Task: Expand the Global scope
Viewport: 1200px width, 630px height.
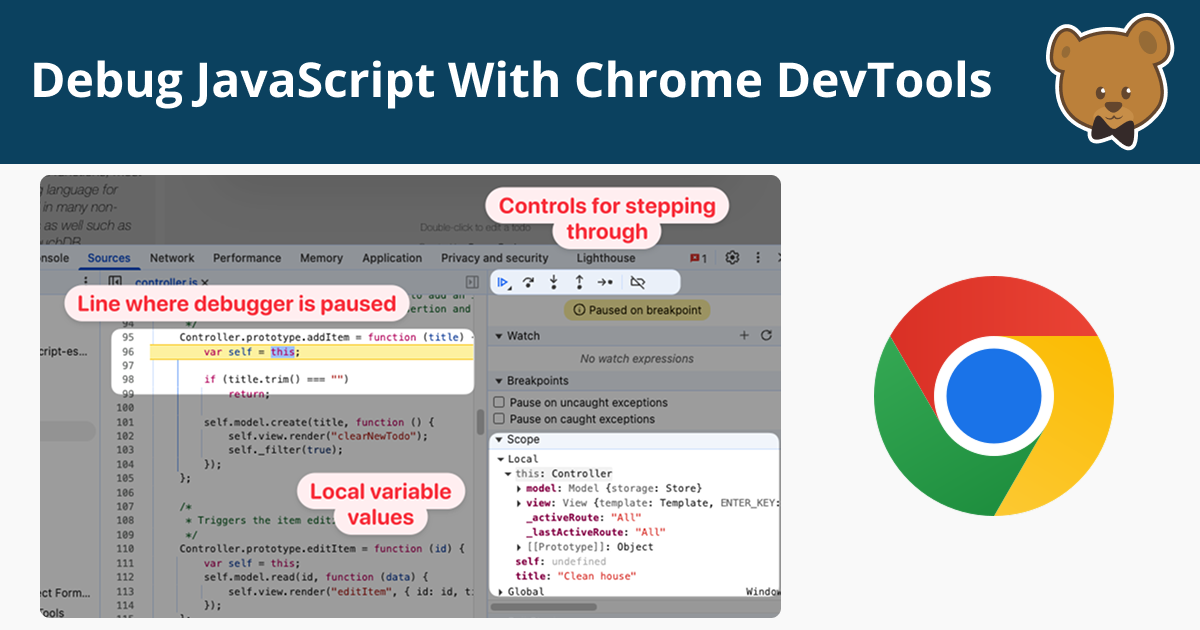Action: tap(500, 592)
